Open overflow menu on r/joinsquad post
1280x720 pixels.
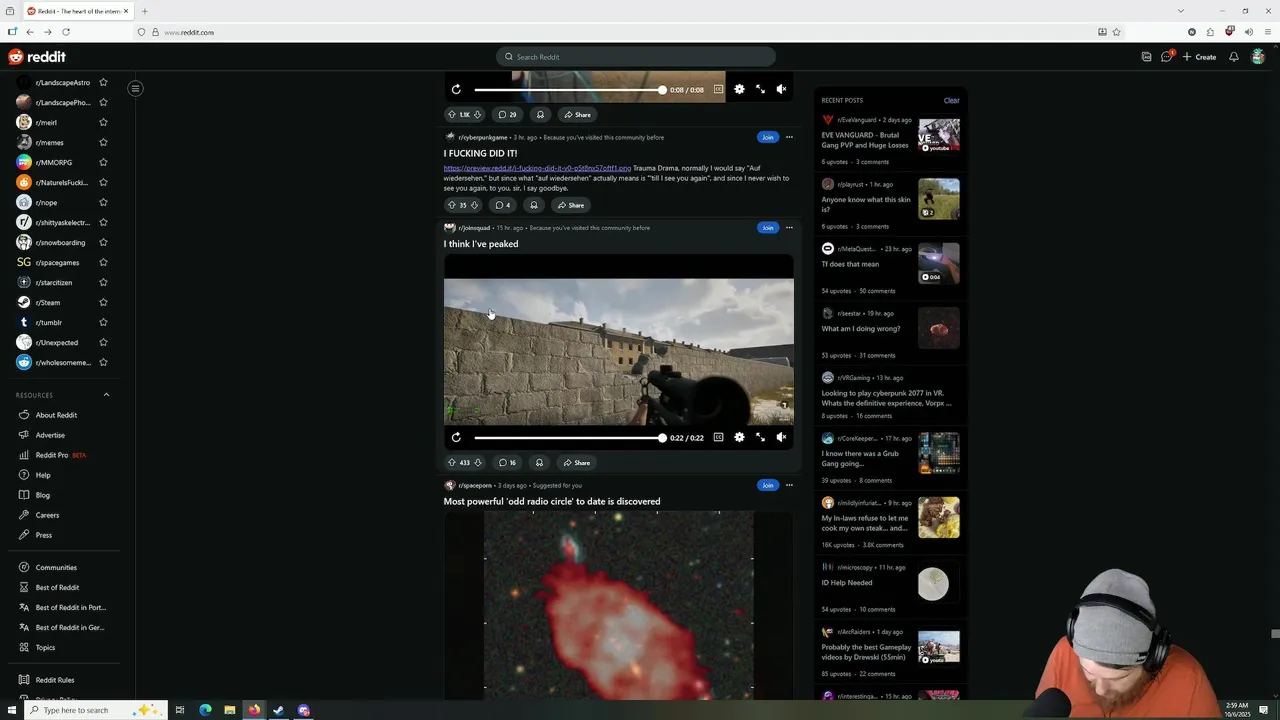789,227
